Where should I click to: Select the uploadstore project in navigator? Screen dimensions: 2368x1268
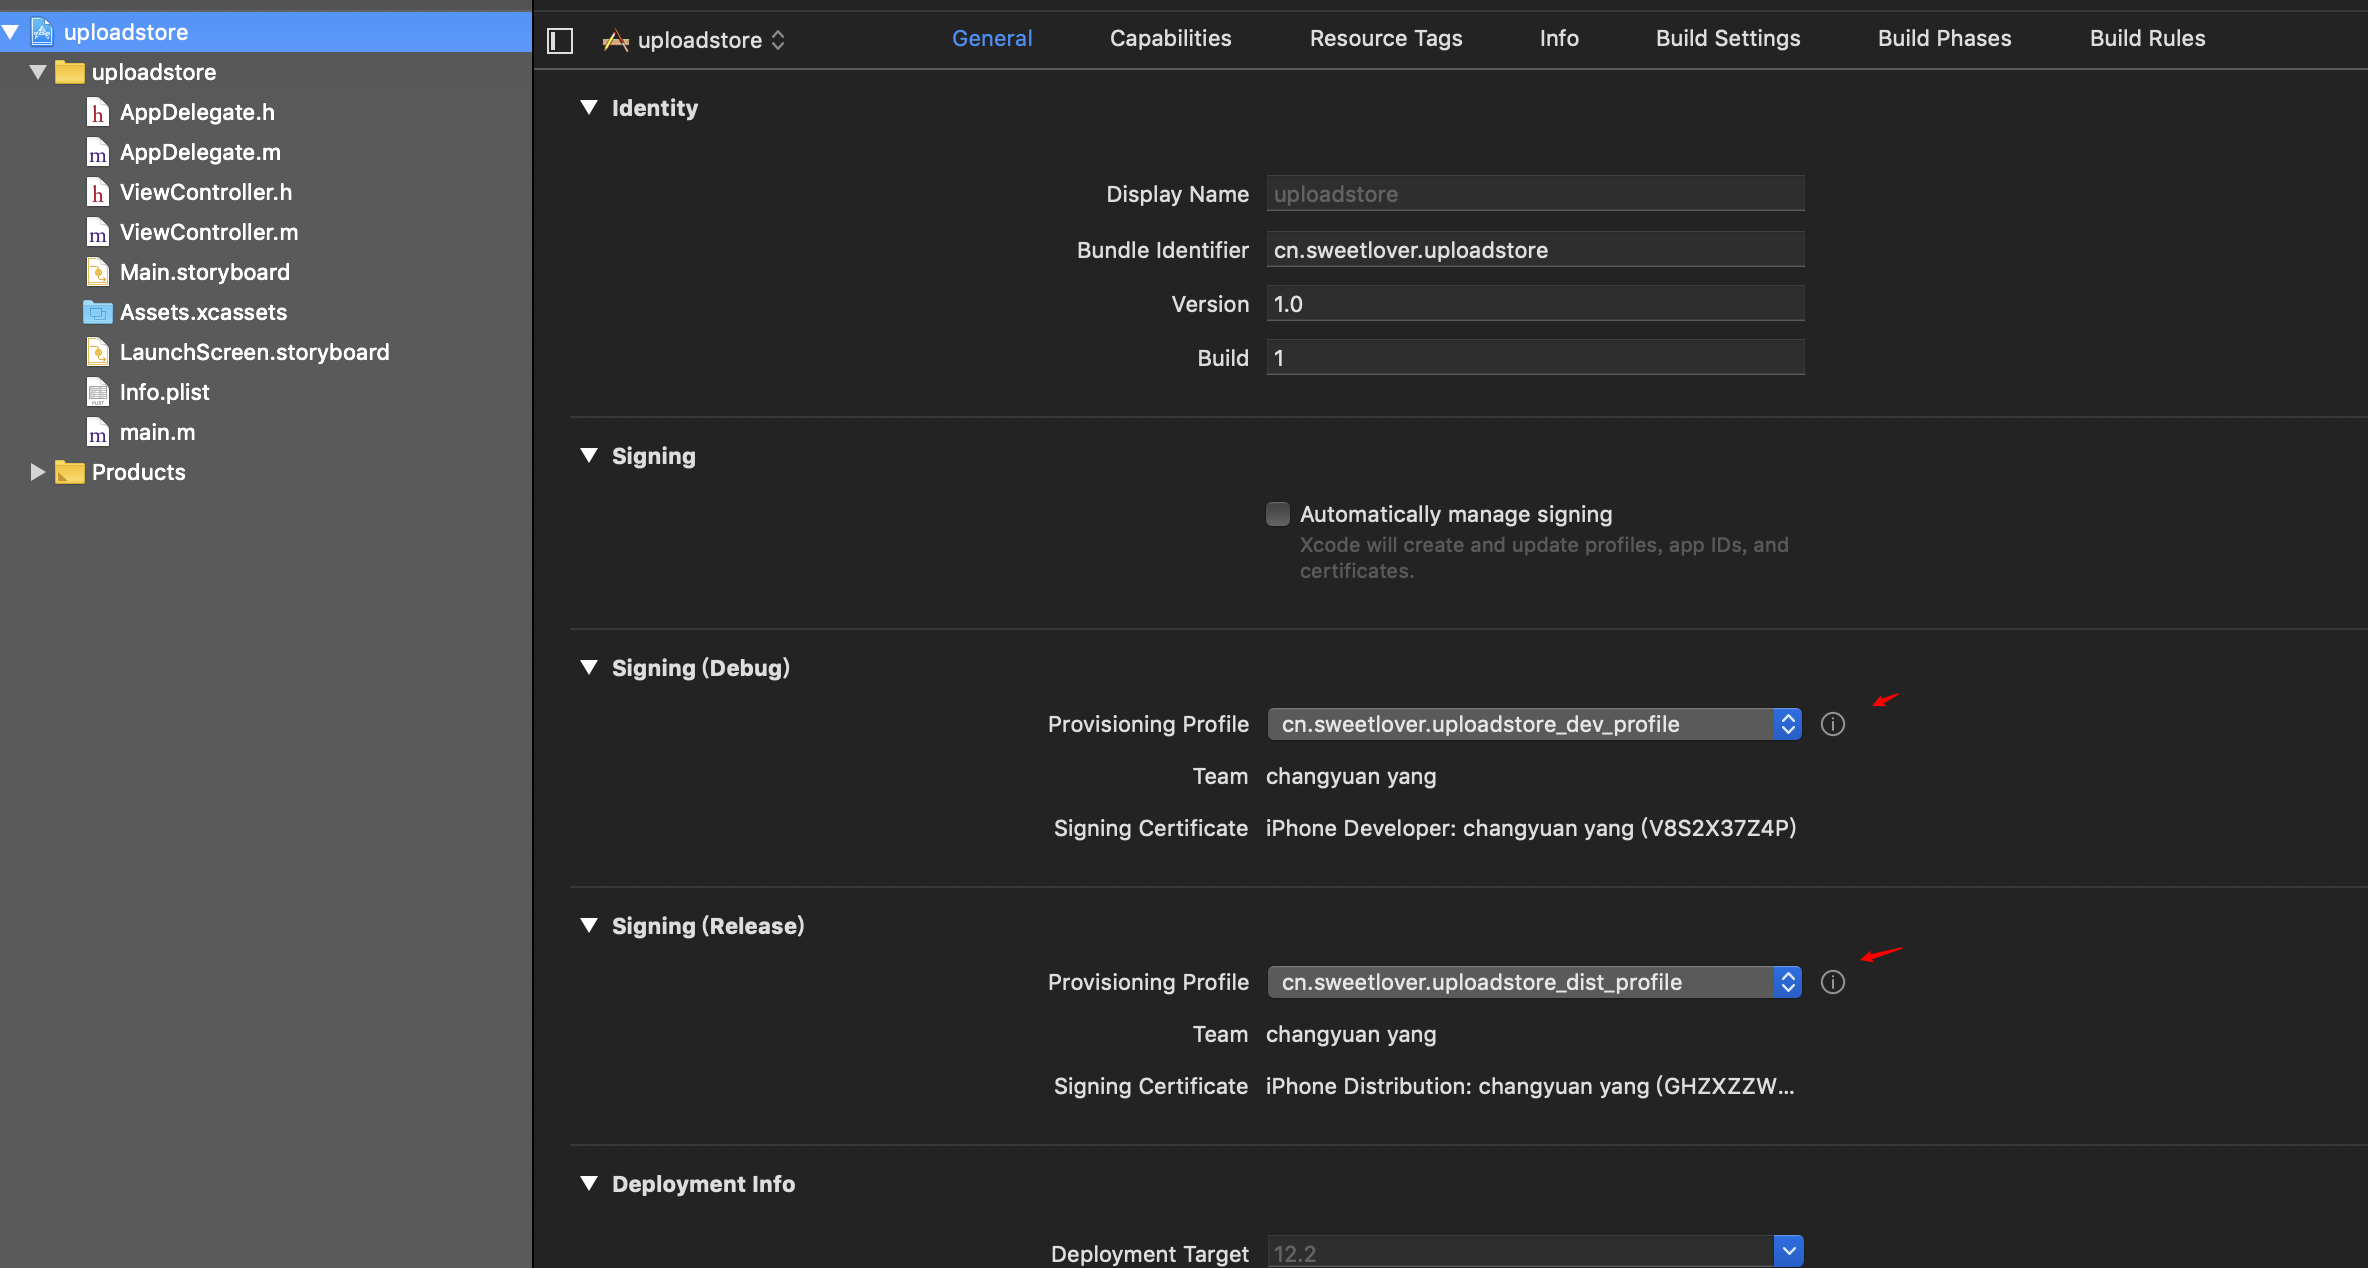266,32
